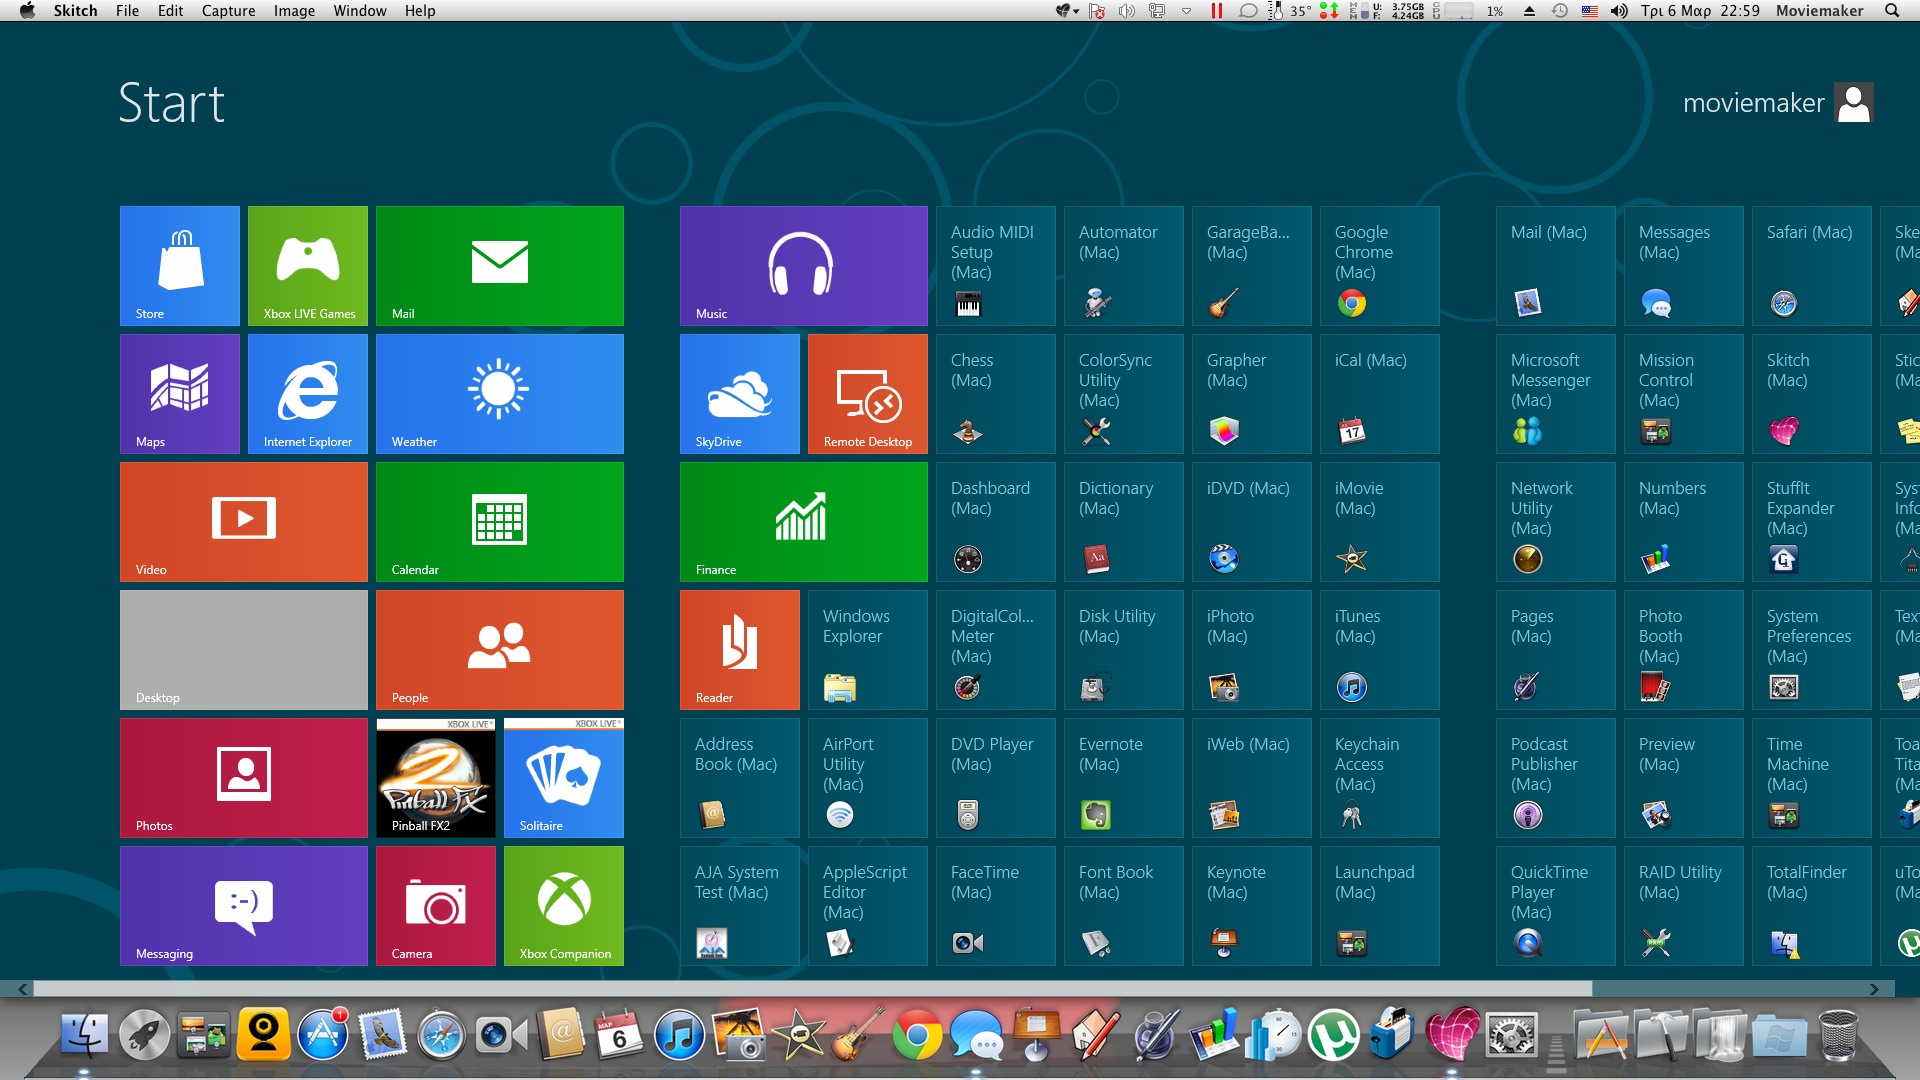Click the horizontal scrollbar thumb
Screen dimensions: 1920x1080
tap(813, 989)
